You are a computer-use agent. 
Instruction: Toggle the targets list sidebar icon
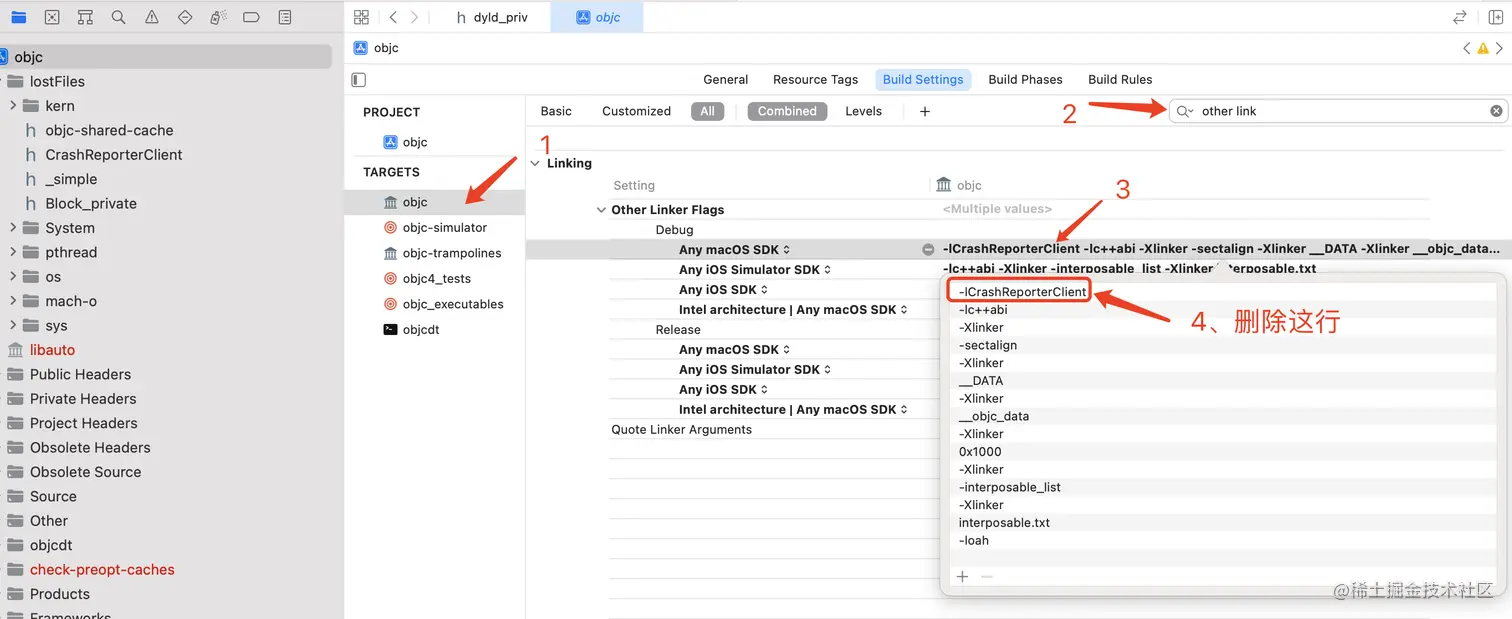coord(359,79)
